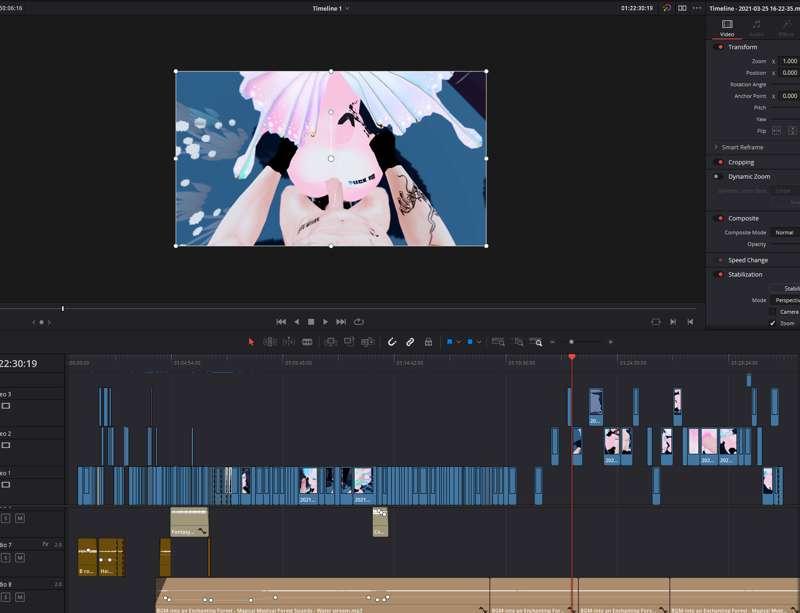The height and width of the screenshot is (613, 800).
Task: Toggle the magnet Snapping icon
Action: (391, 342)
